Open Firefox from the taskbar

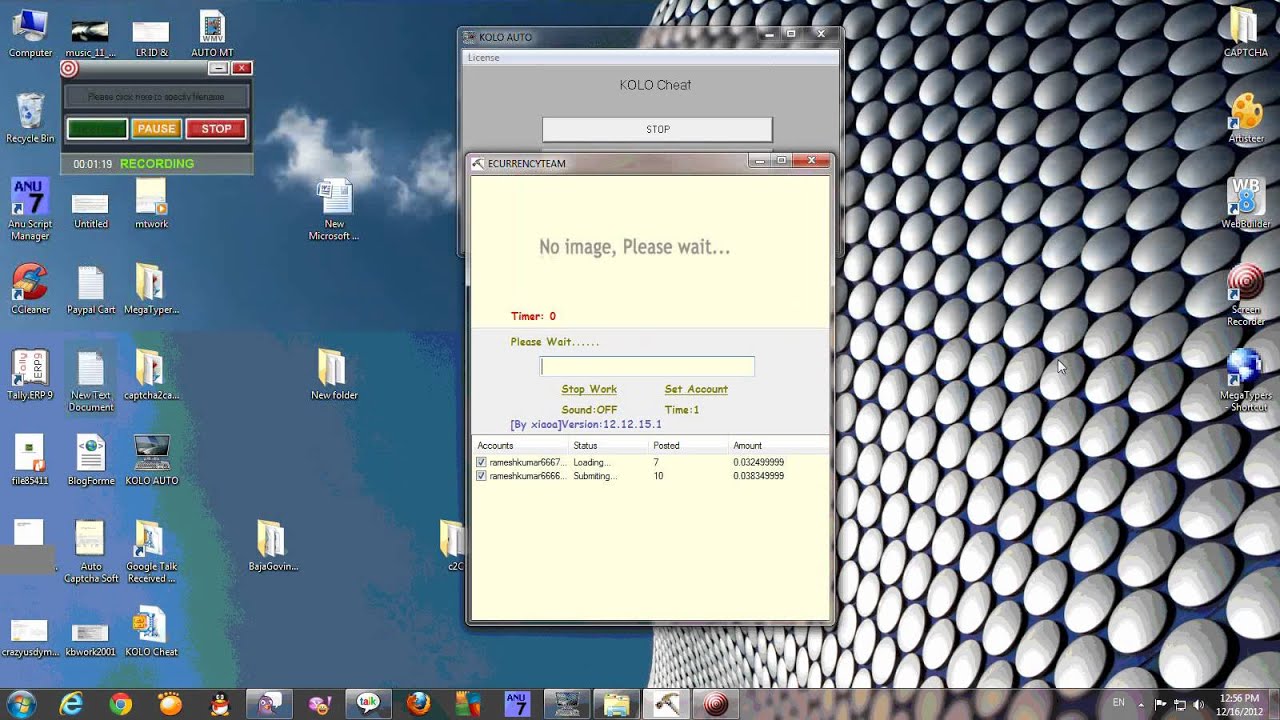(x=418, y=704)
